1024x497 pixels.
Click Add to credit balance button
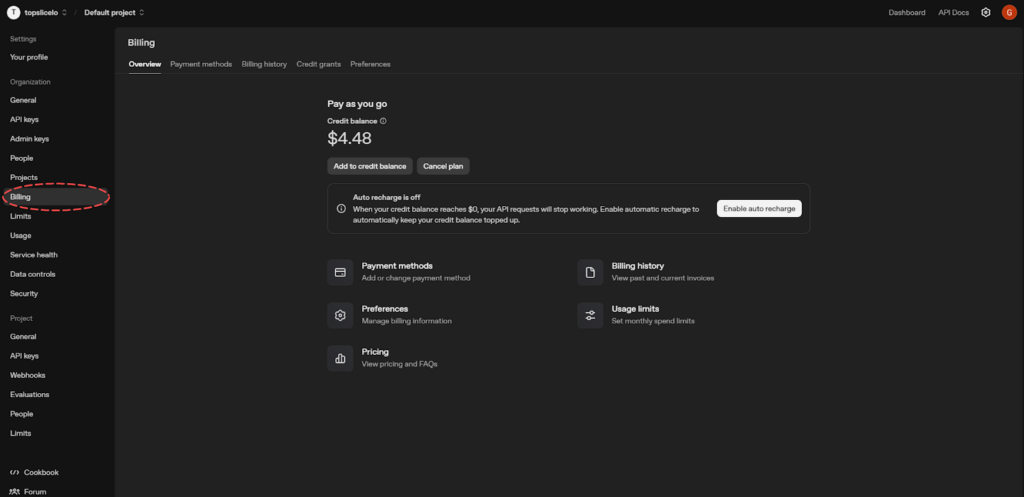[x=369, y=166]
